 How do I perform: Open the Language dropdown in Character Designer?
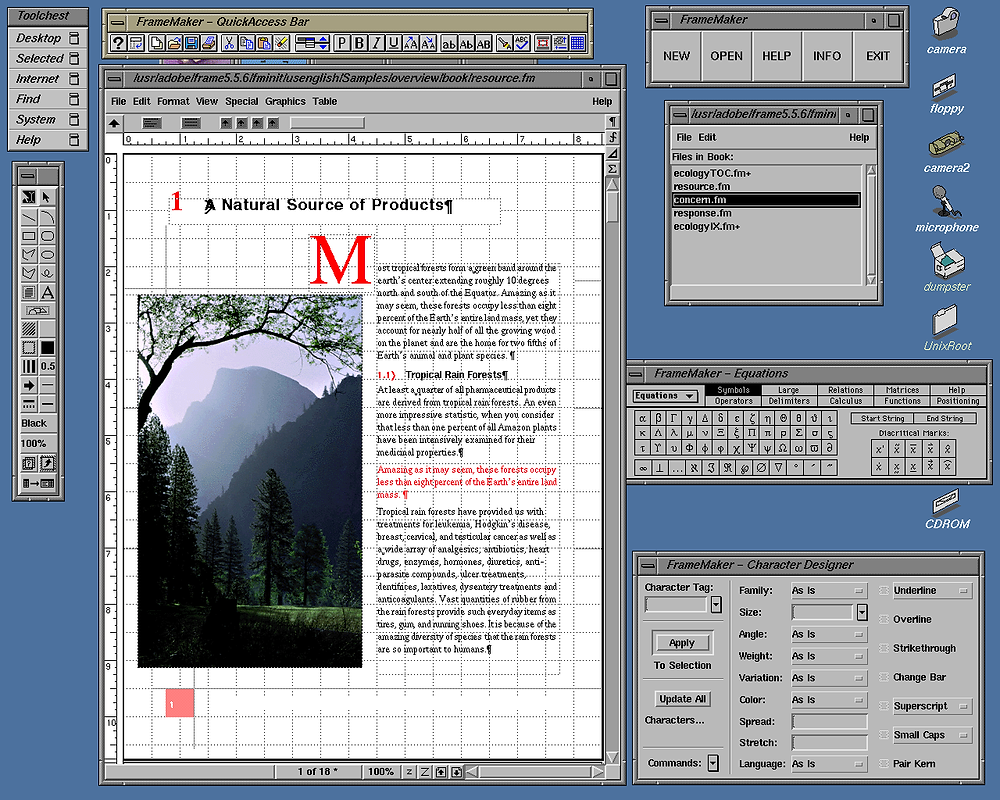point(828,764)
